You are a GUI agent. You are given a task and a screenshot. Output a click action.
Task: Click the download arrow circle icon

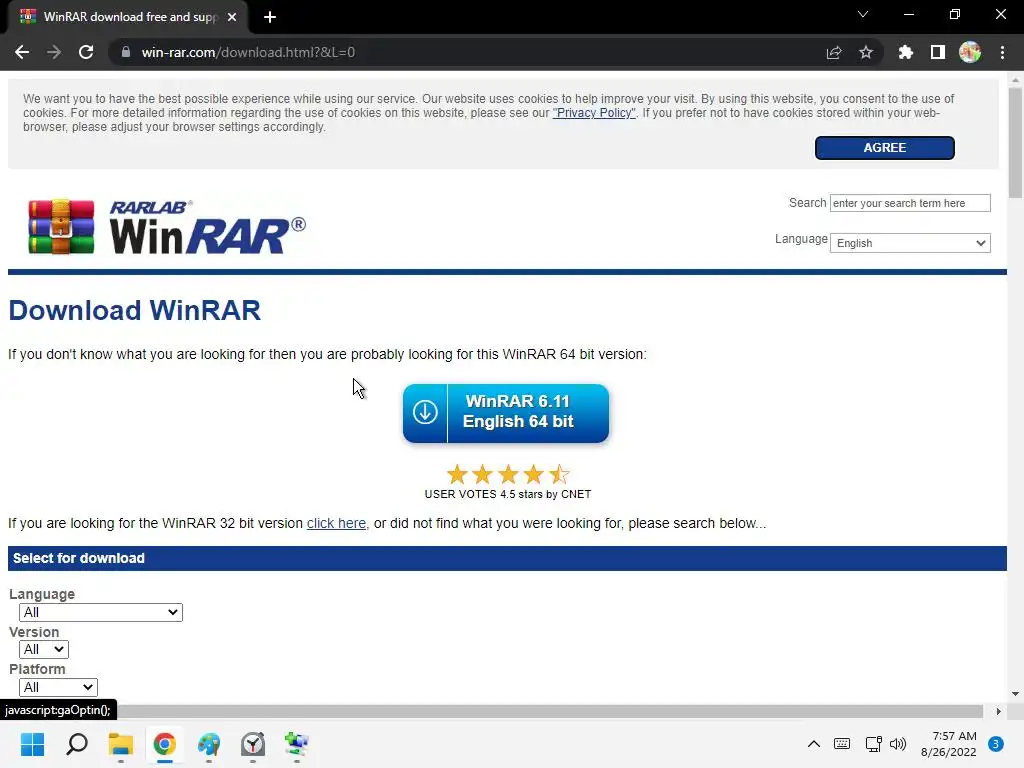click(x=425, y=412)
